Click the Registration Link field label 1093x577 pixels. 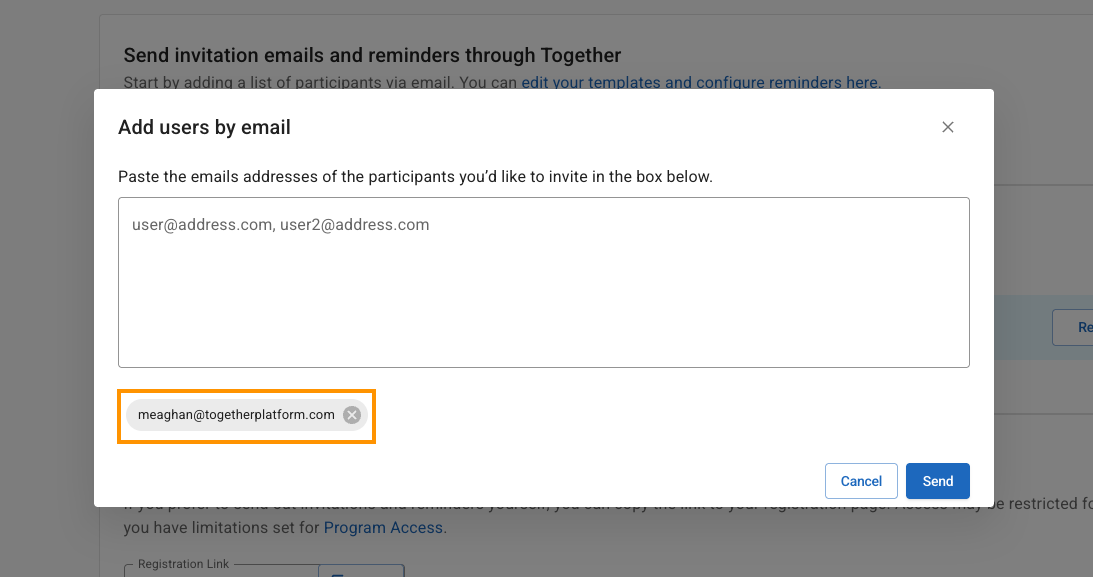(x=183, y=564)
